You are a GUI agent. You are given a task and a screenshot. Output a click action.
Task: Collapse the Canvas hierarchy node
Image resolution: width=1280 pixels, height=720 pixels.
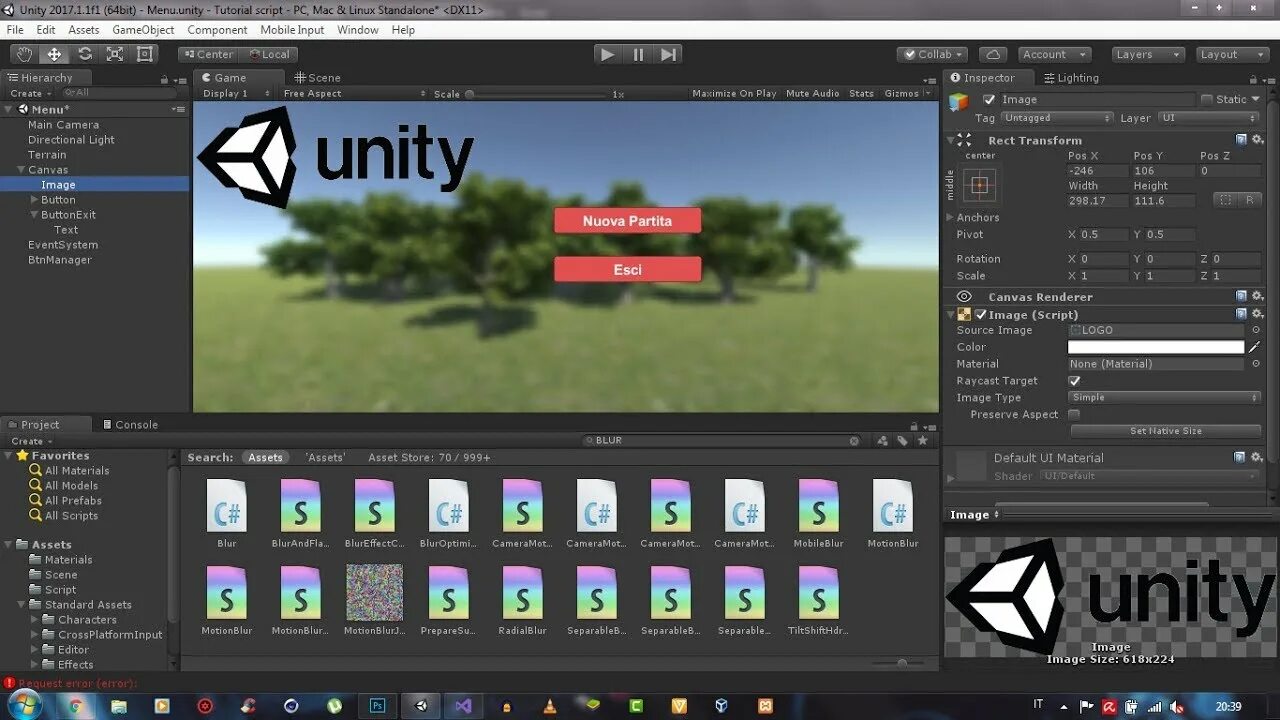click(x=21, y=170)
